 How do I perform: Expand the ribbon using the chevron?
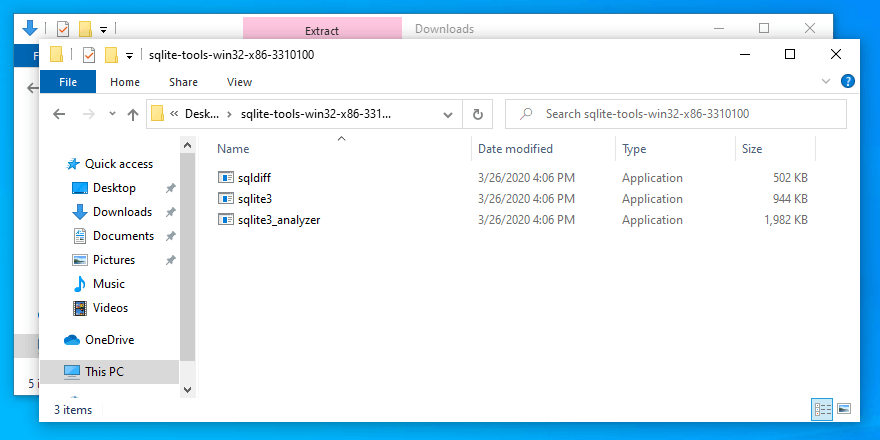[826, 82]
